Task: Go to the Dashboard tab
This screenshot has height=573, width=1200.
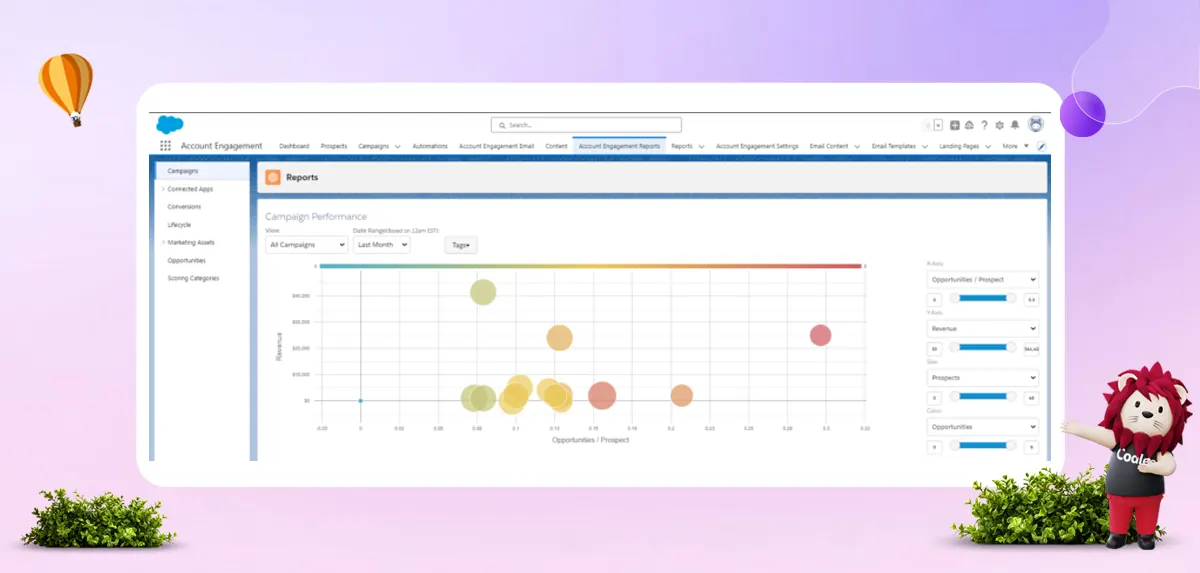Action: (294, 146)
